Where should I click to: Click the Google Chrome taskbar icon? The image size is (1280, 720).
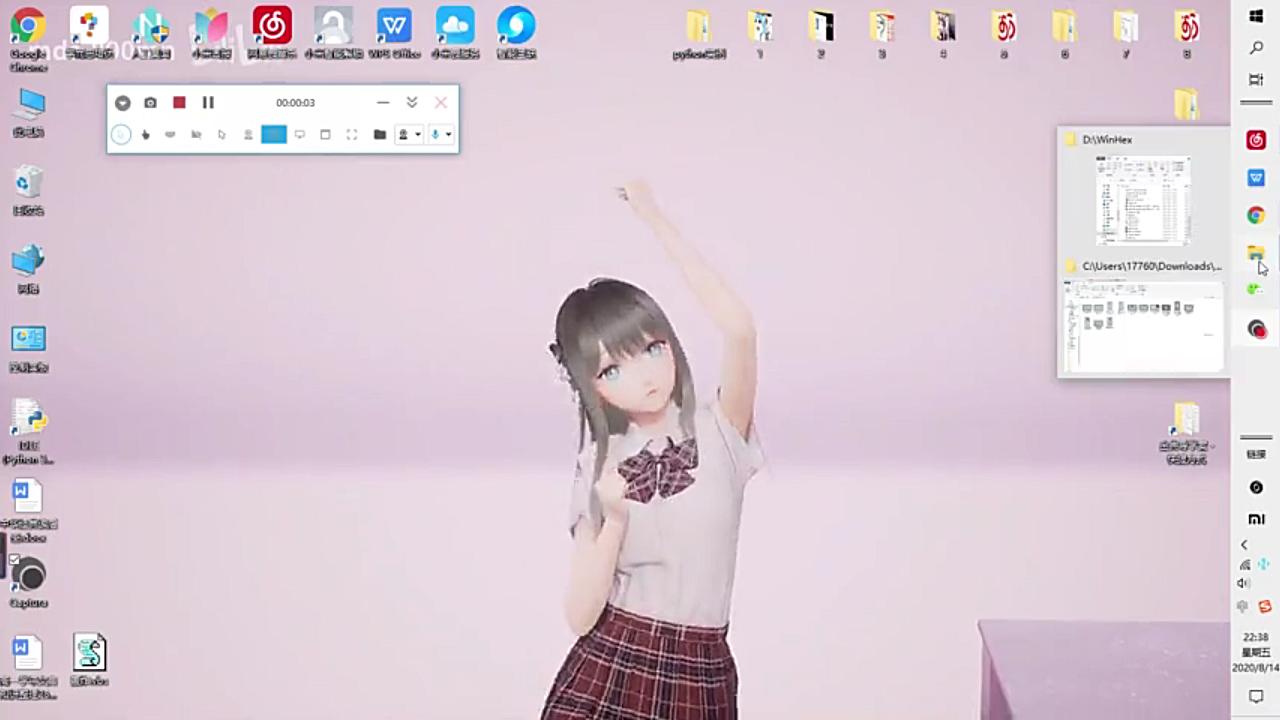point(1256,215)
